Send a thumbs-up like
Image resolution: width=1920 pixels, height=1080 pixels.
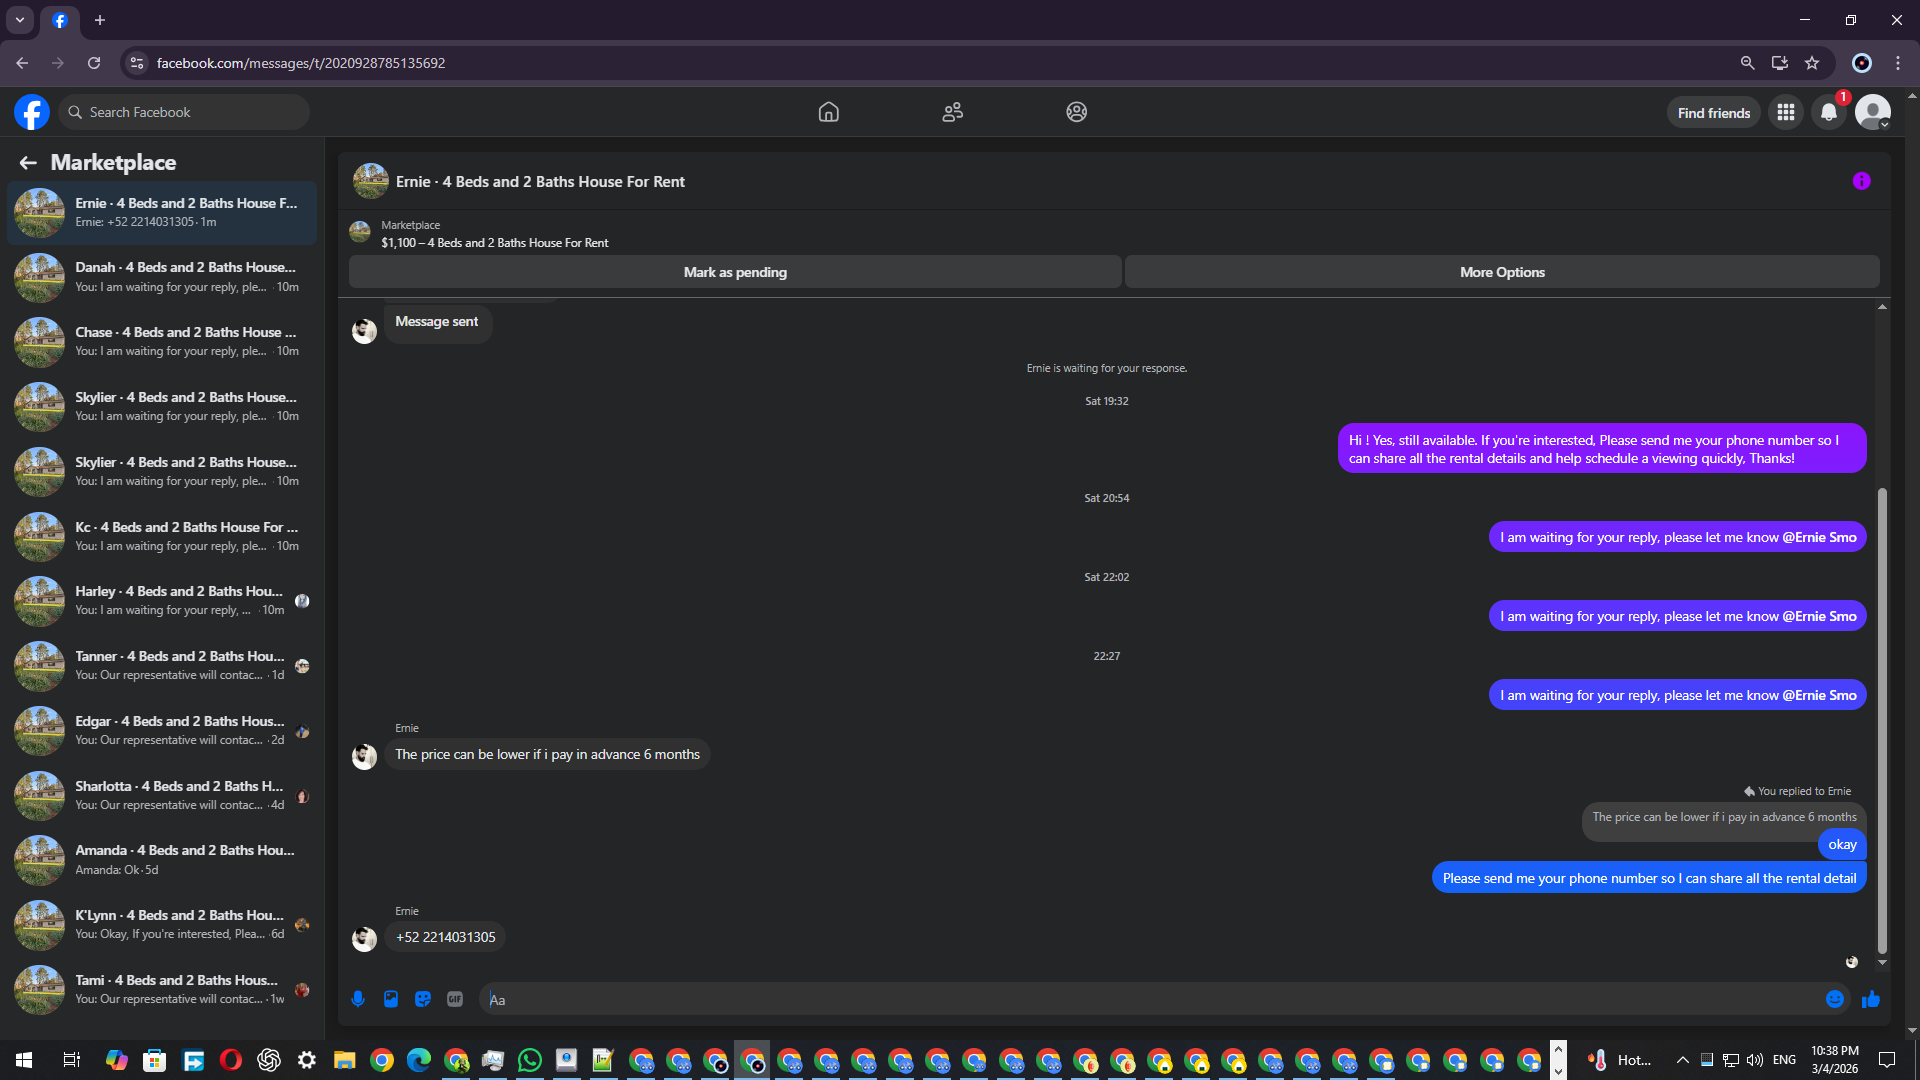point(1871,999)
